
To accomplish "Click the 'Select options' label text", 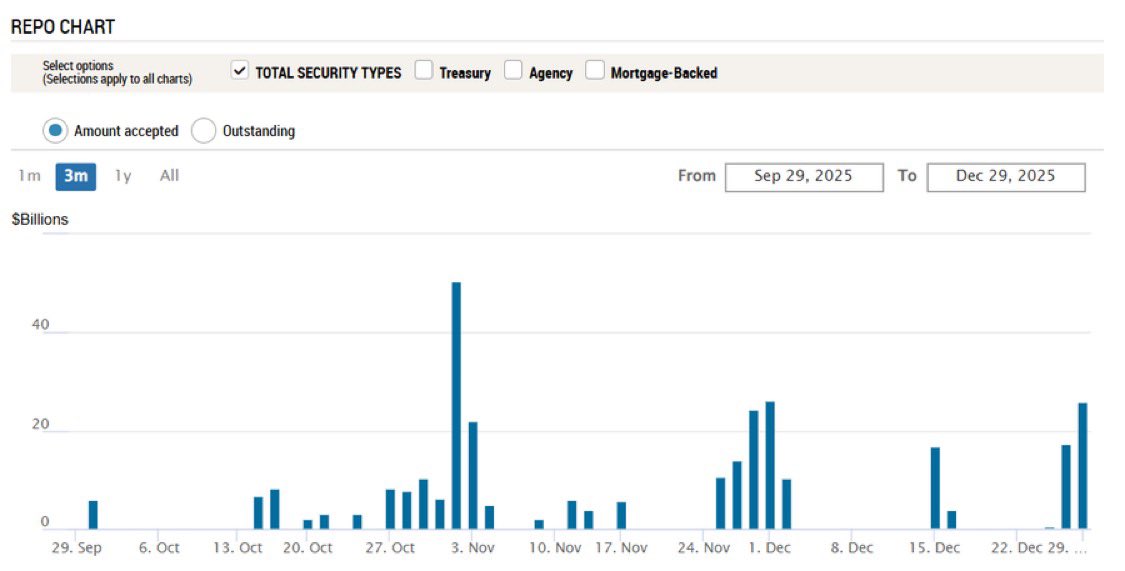I will pyautogui.click(x=77, y=65).
